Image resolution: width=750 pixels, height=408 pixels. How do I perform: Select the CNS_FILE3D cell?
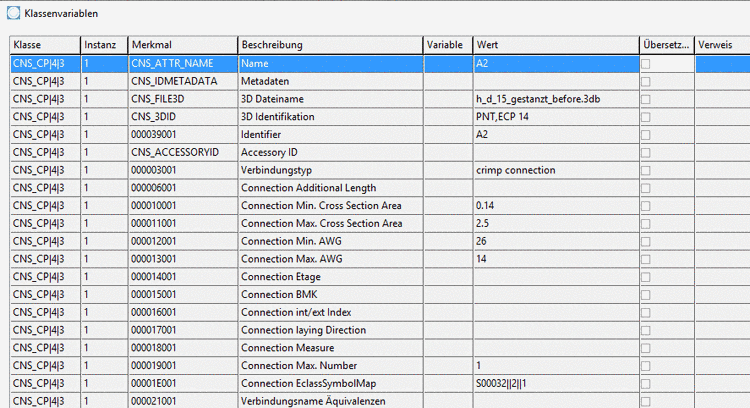[x=183, y=99]
